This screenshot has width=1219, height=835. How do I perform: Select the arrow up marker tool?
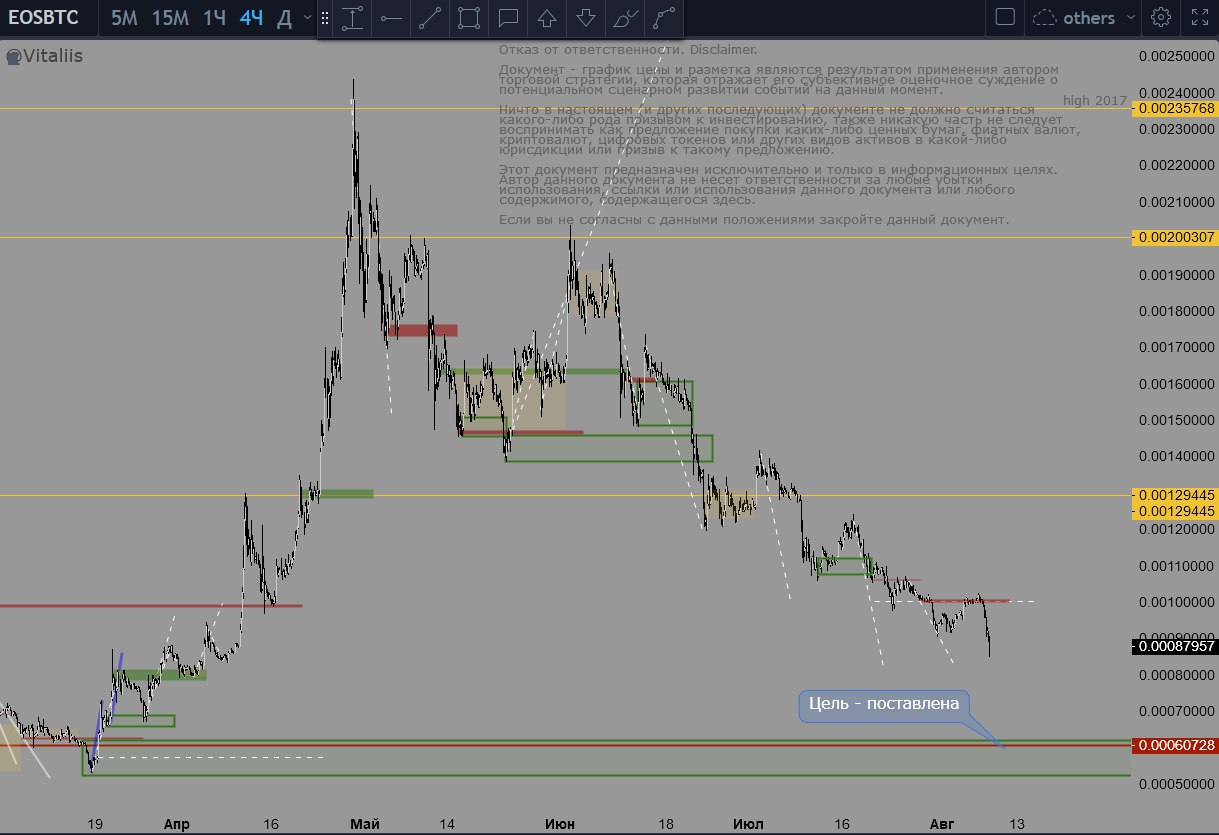coord(547,18)
